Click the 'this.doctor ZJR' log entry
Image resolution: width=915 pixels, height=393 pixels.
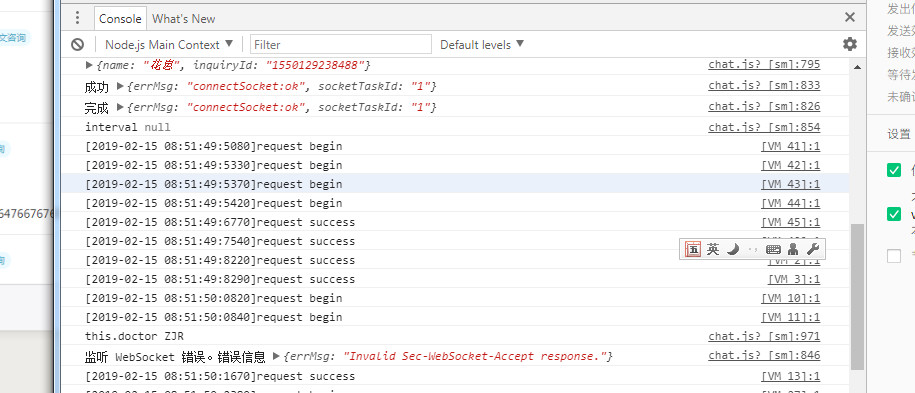[x=134, y=336]
